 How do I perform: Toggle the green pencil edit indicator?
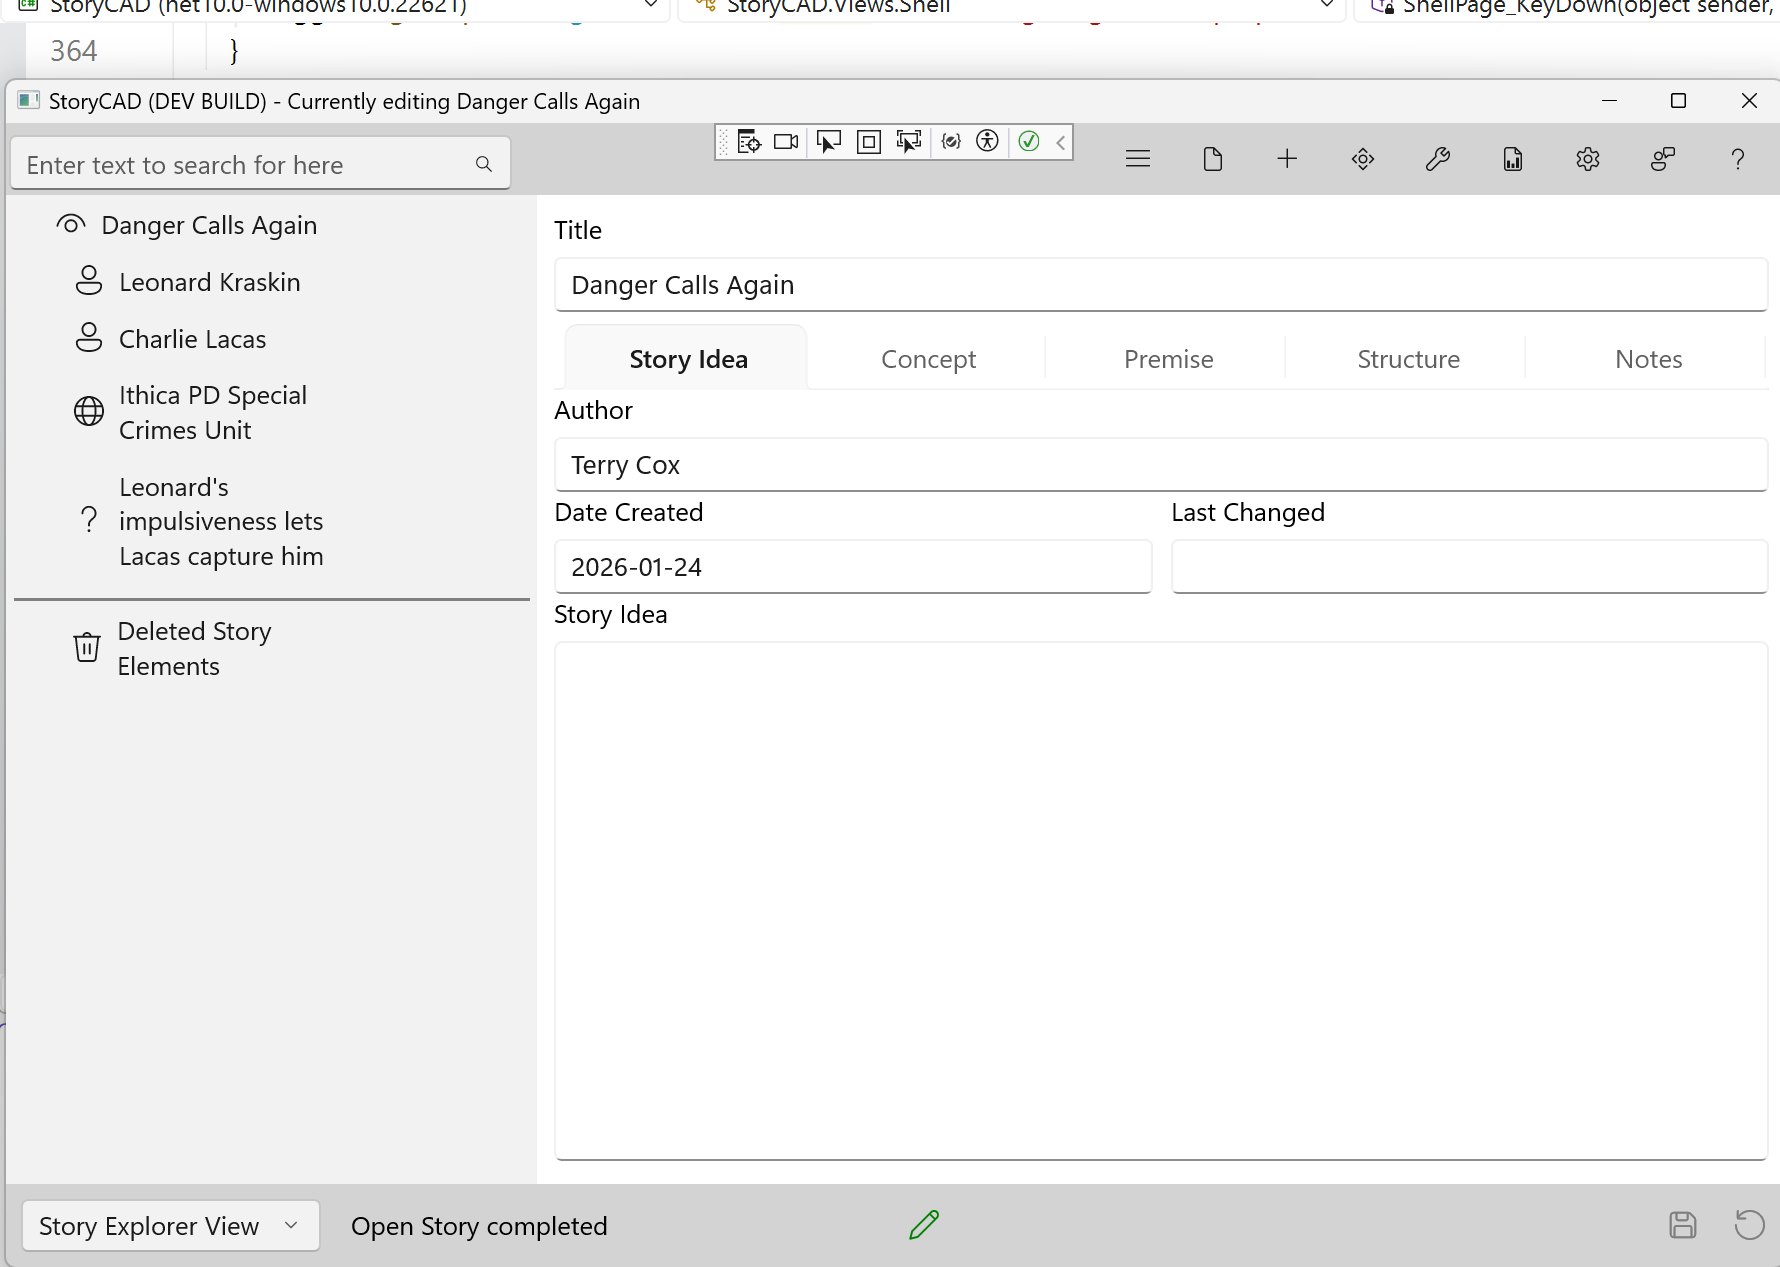924,1225
